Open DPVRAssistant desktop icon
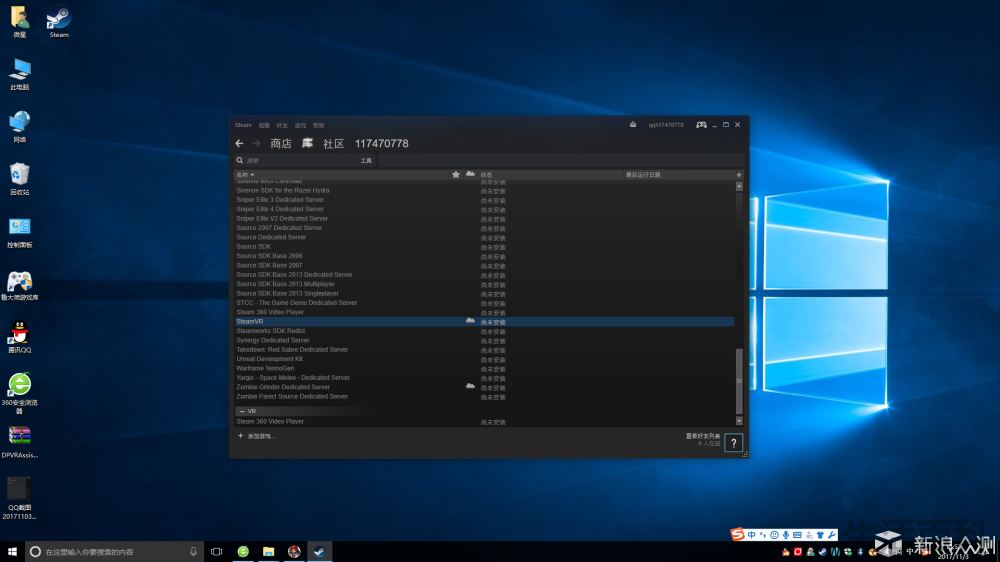1000x562 pixels. point(20,442)
